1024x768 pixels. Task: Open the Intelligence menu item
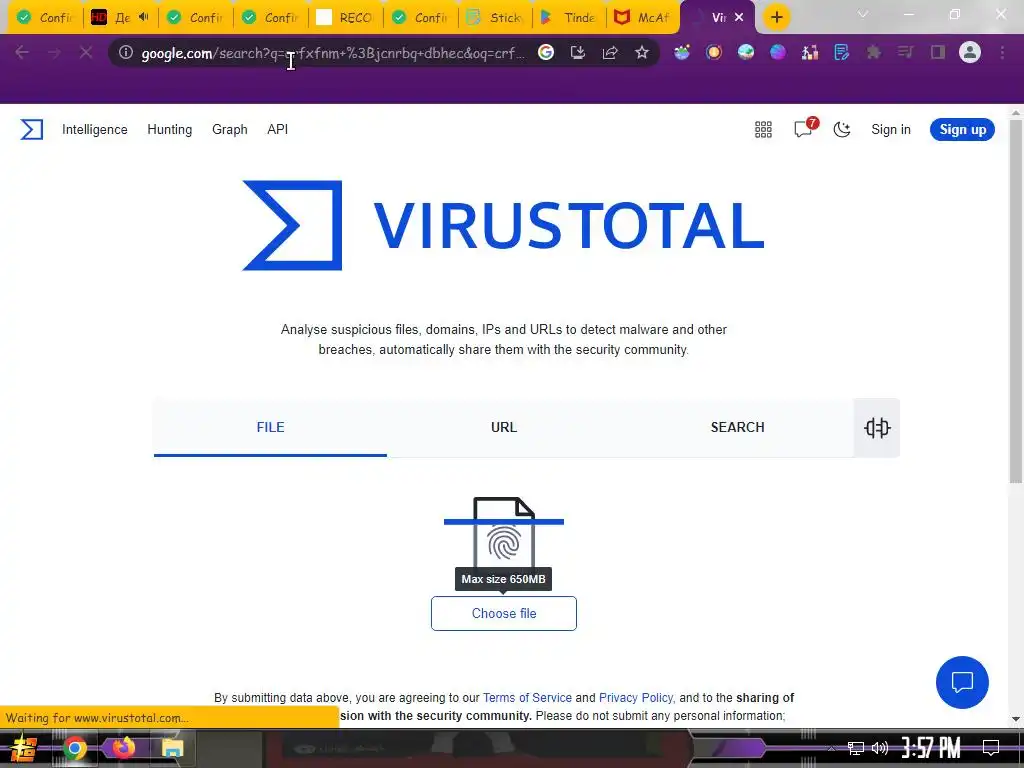point(95,129)
